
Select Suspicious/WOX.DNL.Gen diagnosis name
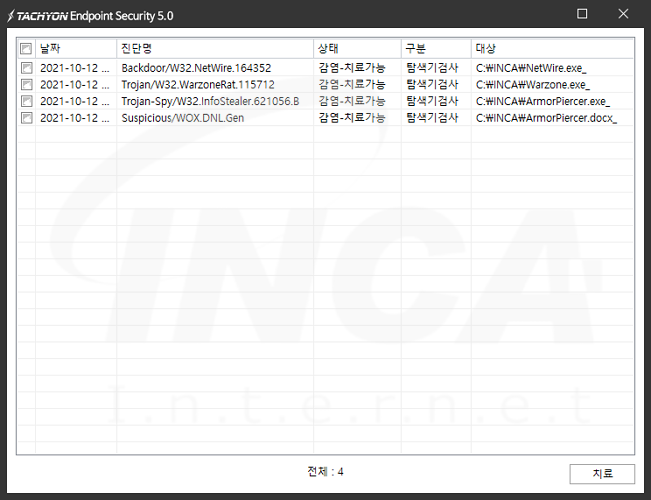click(x=183, y=118)
